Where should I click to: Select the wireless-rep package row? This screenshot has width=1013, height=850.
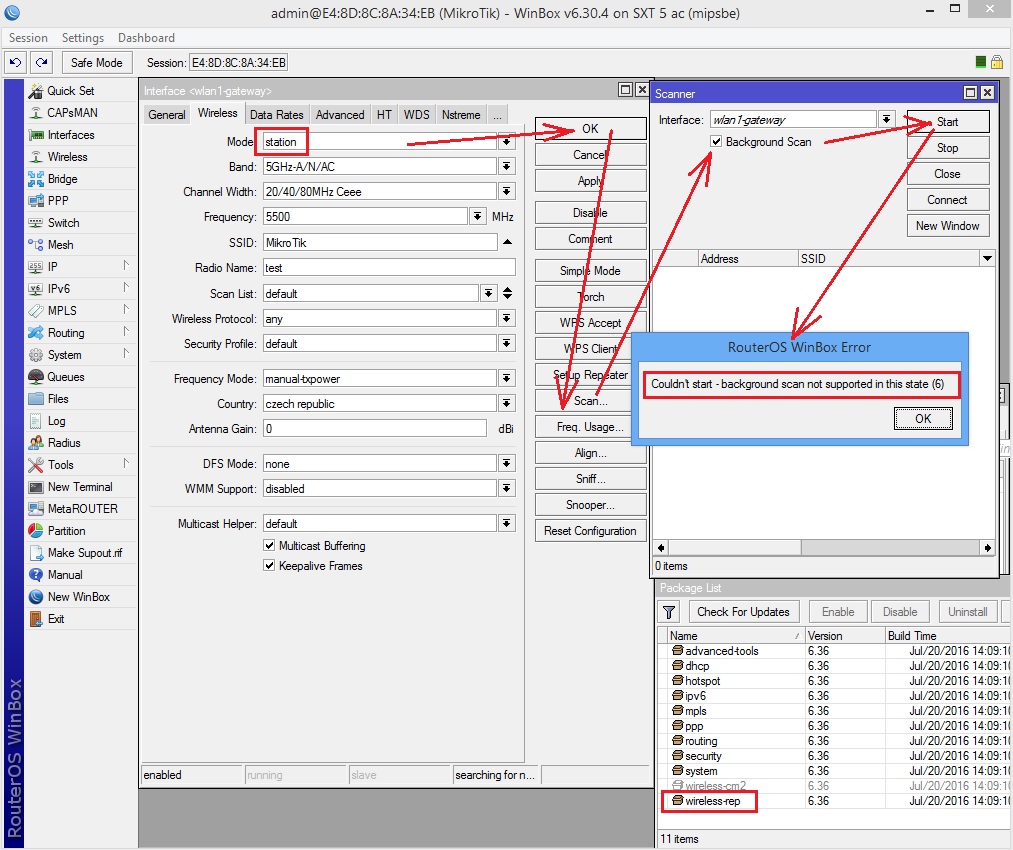coord(833,801)
